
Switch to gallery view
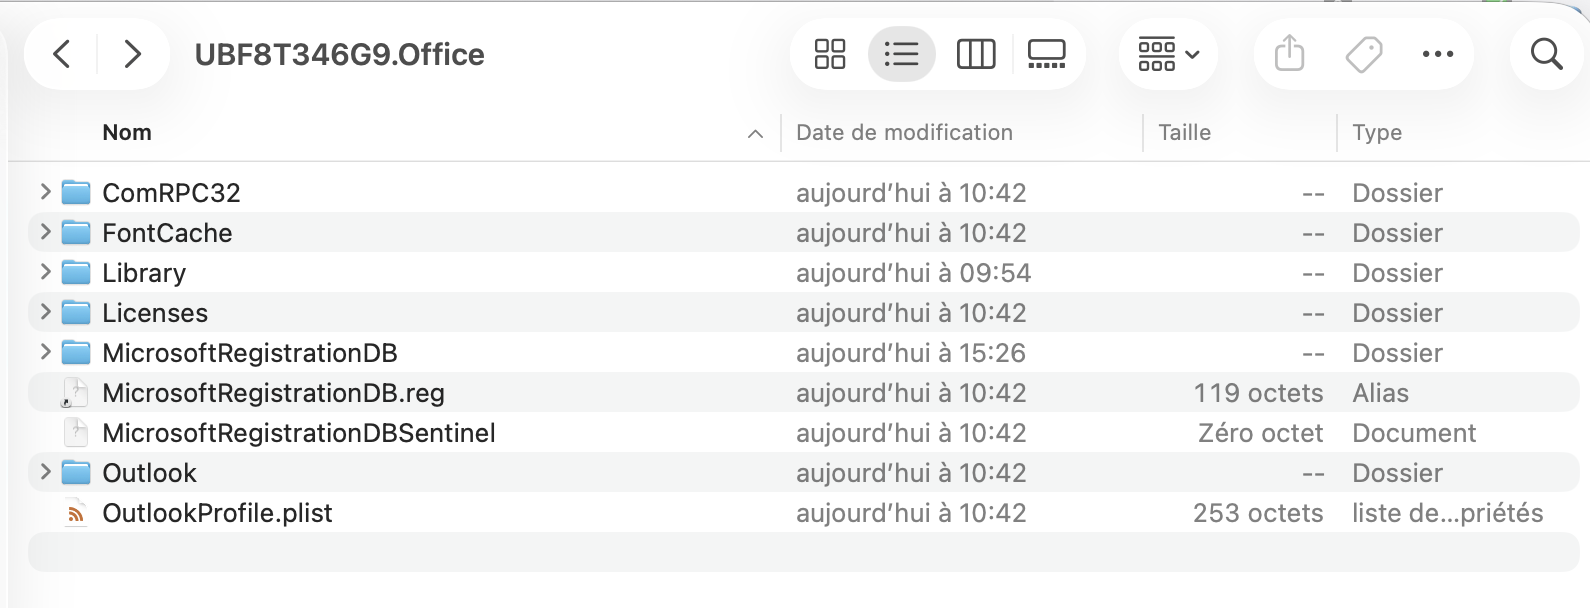tap(1047, 54)
